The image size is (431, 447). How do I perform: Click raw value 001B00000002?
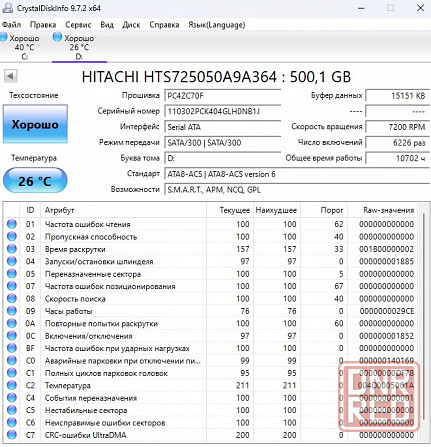click(386, 249)
